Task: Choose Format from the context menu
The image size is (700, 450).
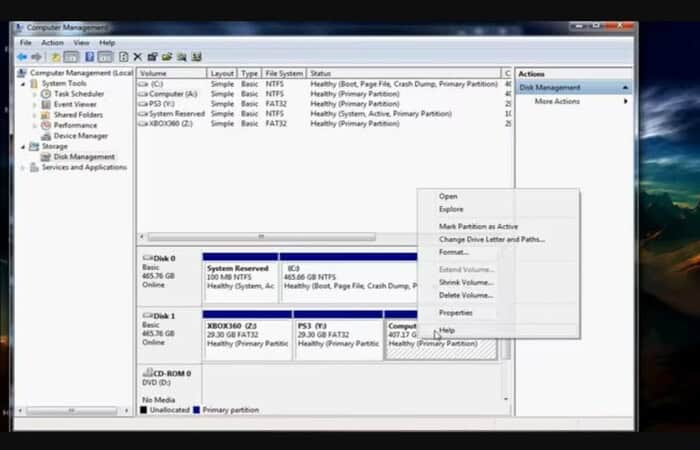Action: coord(498,253)
